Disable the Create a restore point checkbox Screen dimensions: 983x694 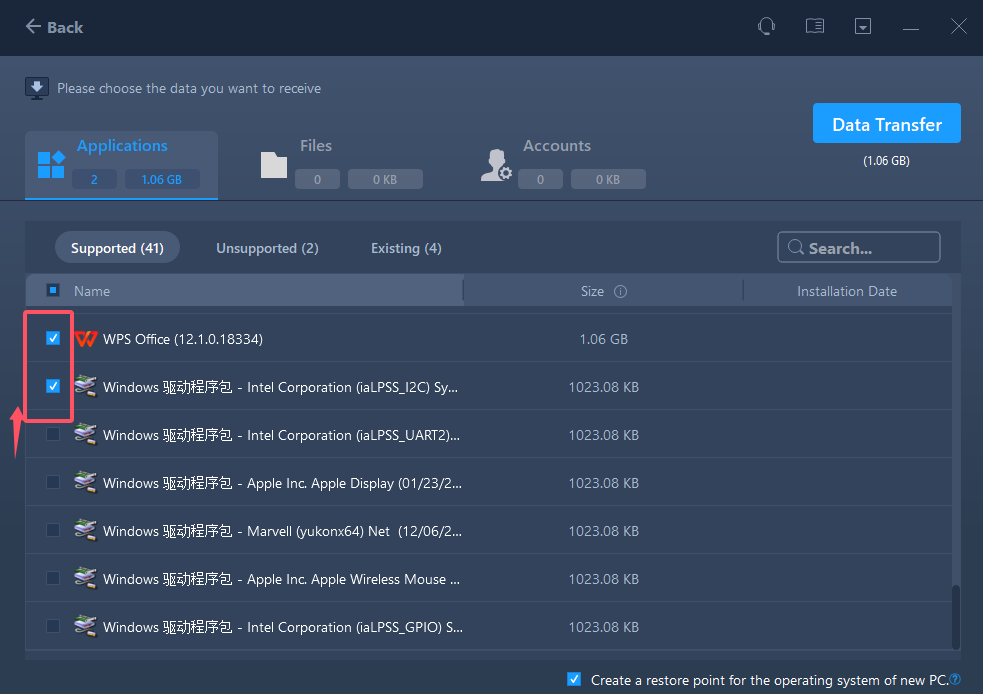574,680
